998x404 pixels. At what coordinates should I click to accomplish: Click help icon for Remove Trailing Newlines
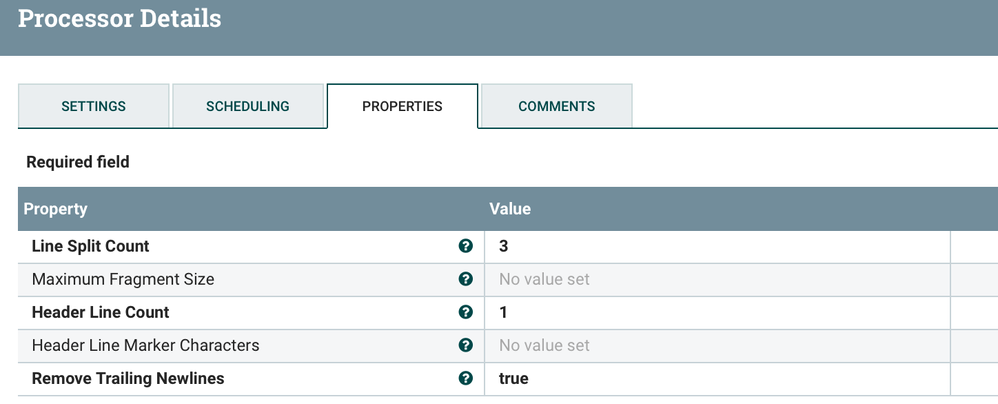pyautogui.click(x=465, y=378)
